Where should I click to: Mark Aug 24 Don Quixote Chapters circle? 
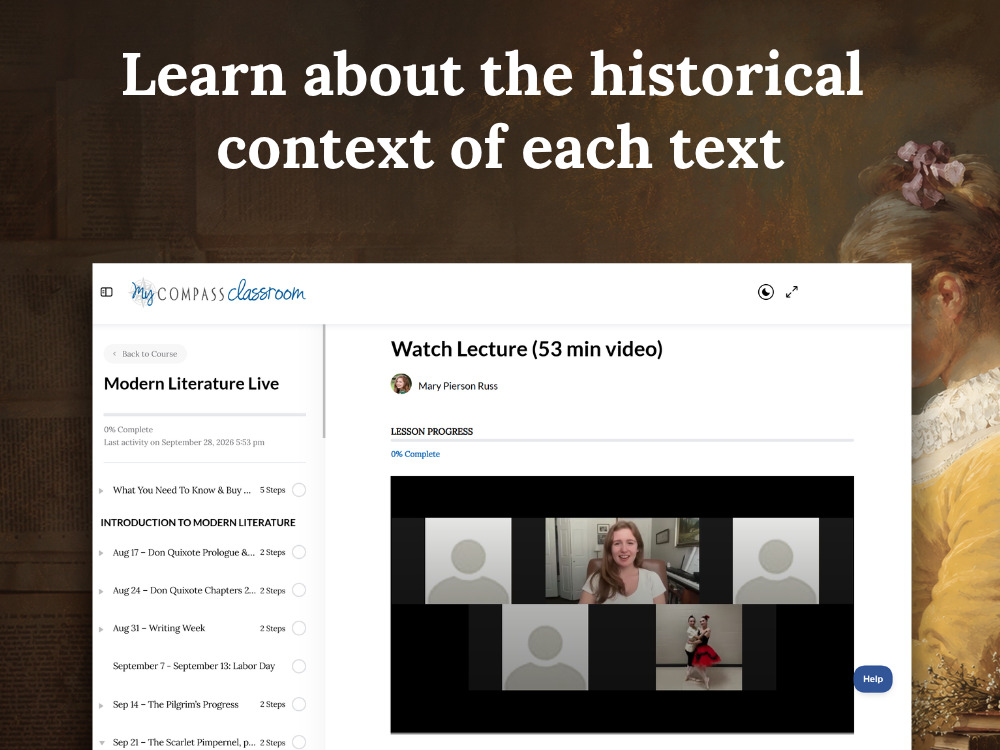tap(298, 590)
